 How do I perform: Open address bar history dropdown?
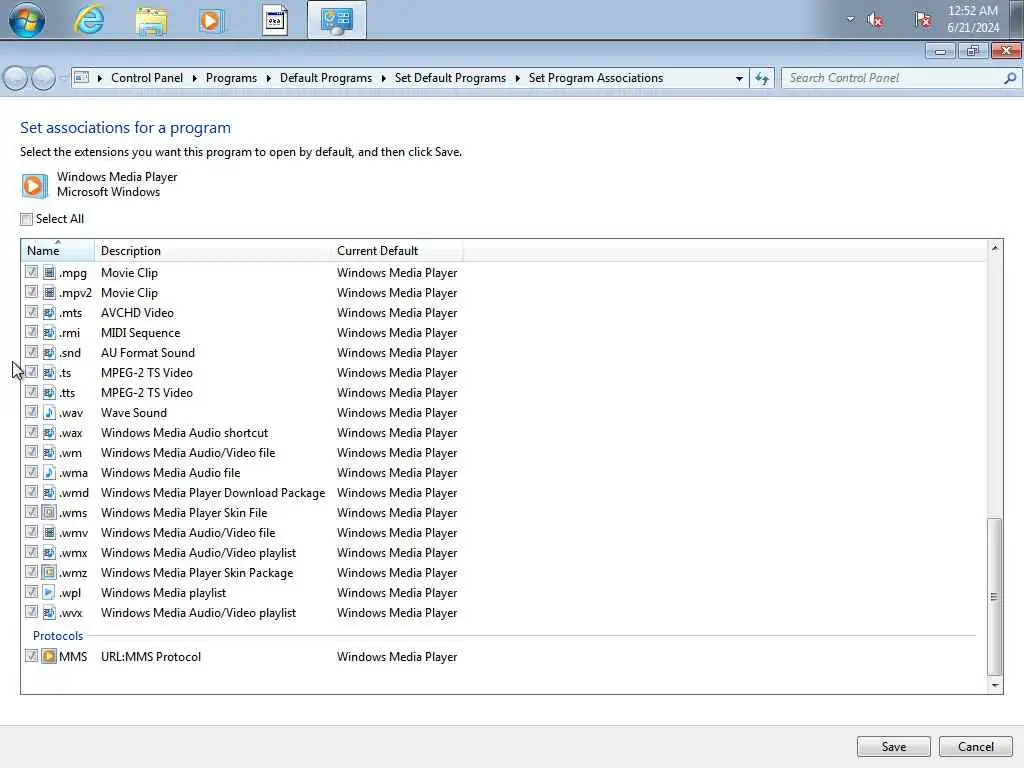pos(739,78)
